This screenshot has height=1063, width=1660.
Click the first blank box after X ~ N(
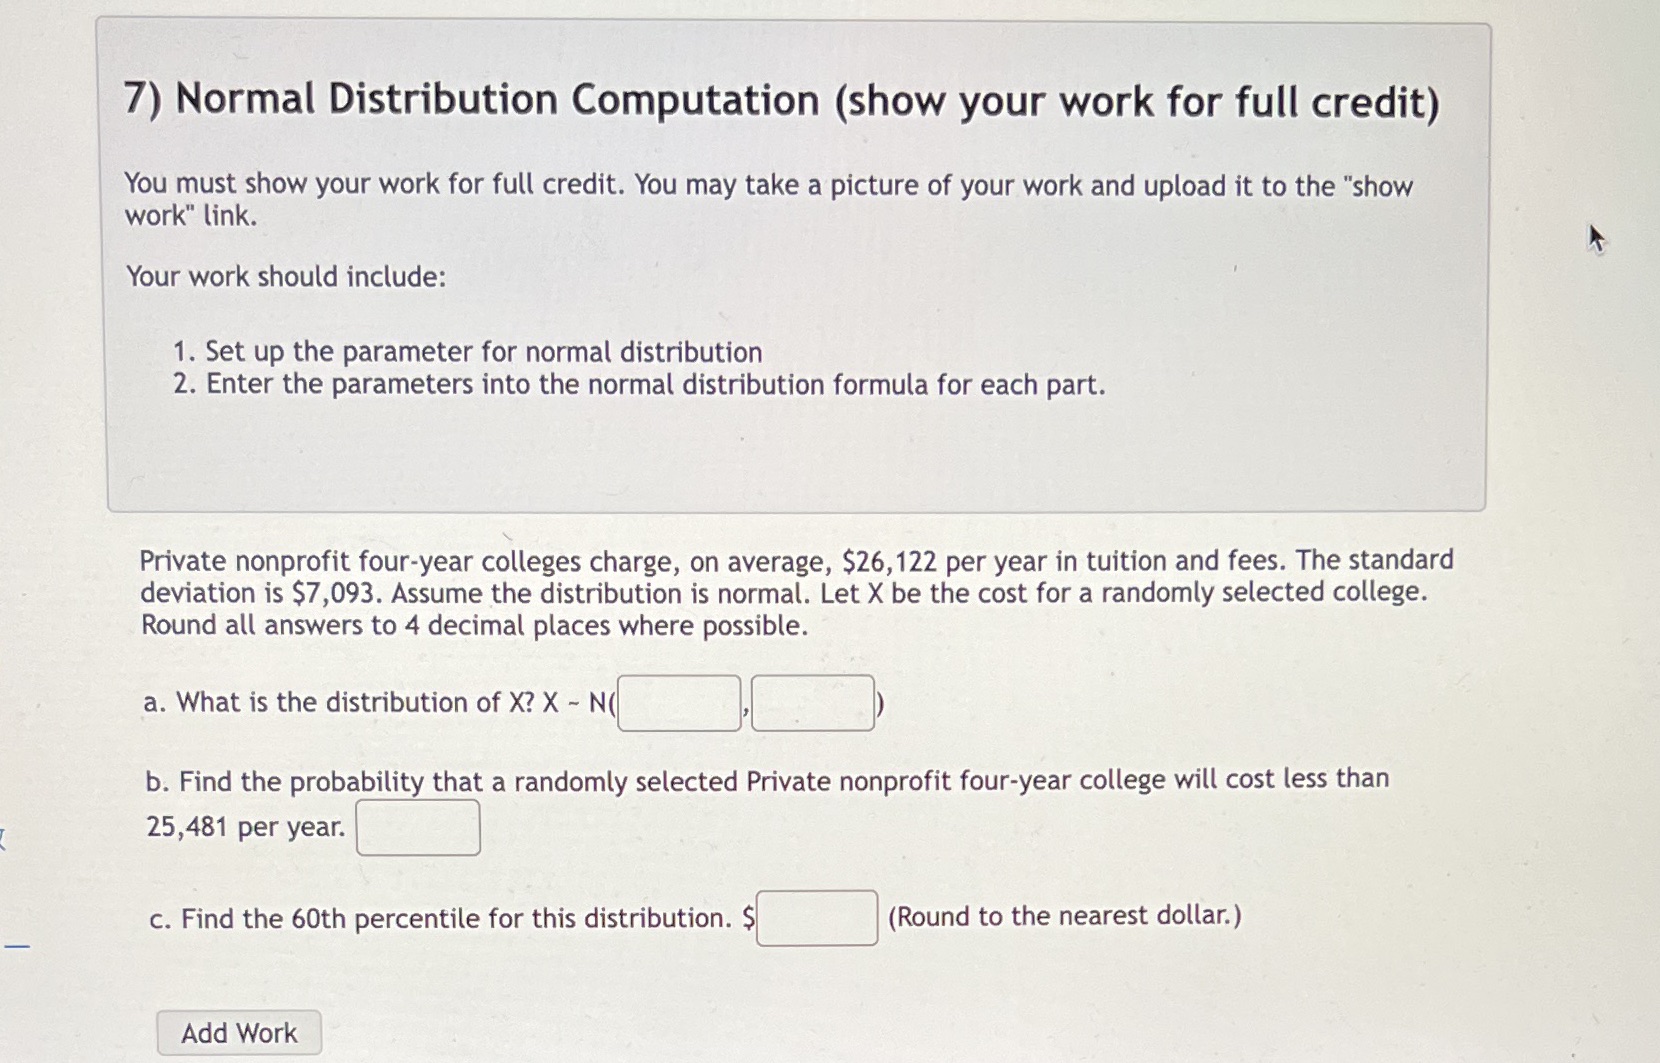coord(678,704)
